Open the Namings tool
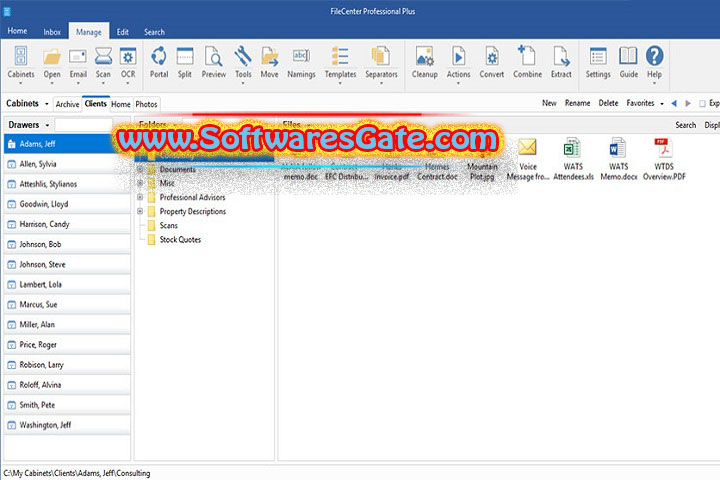Image resolution: width=720 pixels, height=480 pixels. click(x=301, y=56)
